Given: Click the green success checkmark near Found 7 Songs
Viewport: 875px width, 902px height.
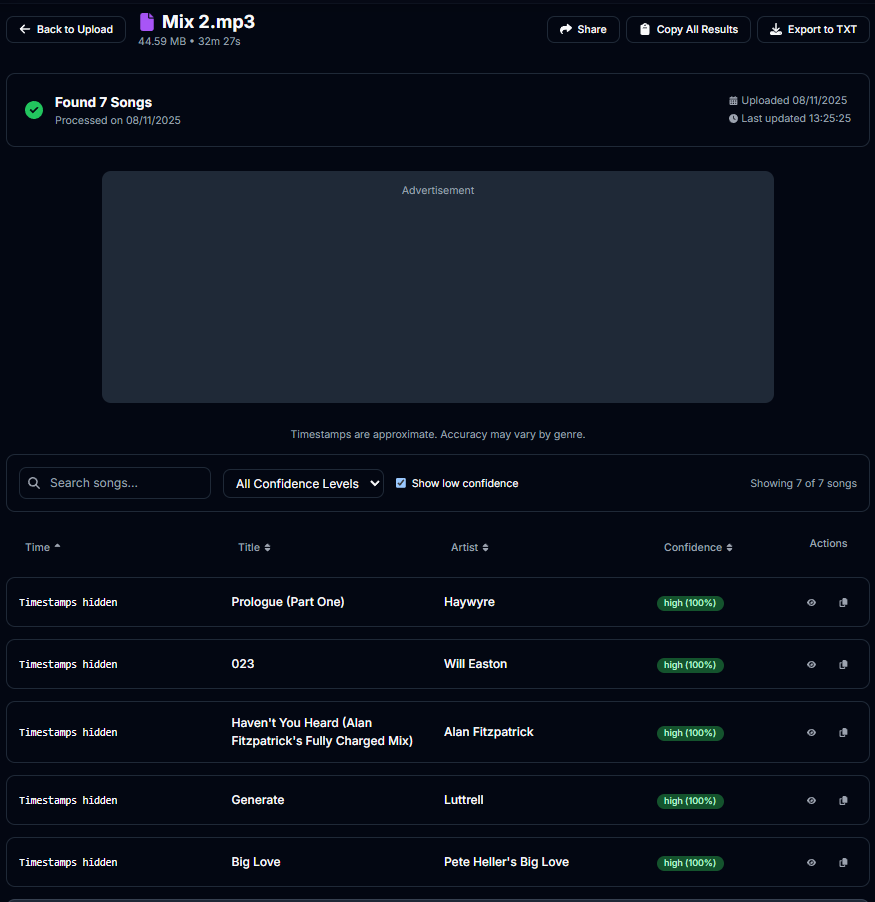Looking at the screenshot, I should 33,110.
